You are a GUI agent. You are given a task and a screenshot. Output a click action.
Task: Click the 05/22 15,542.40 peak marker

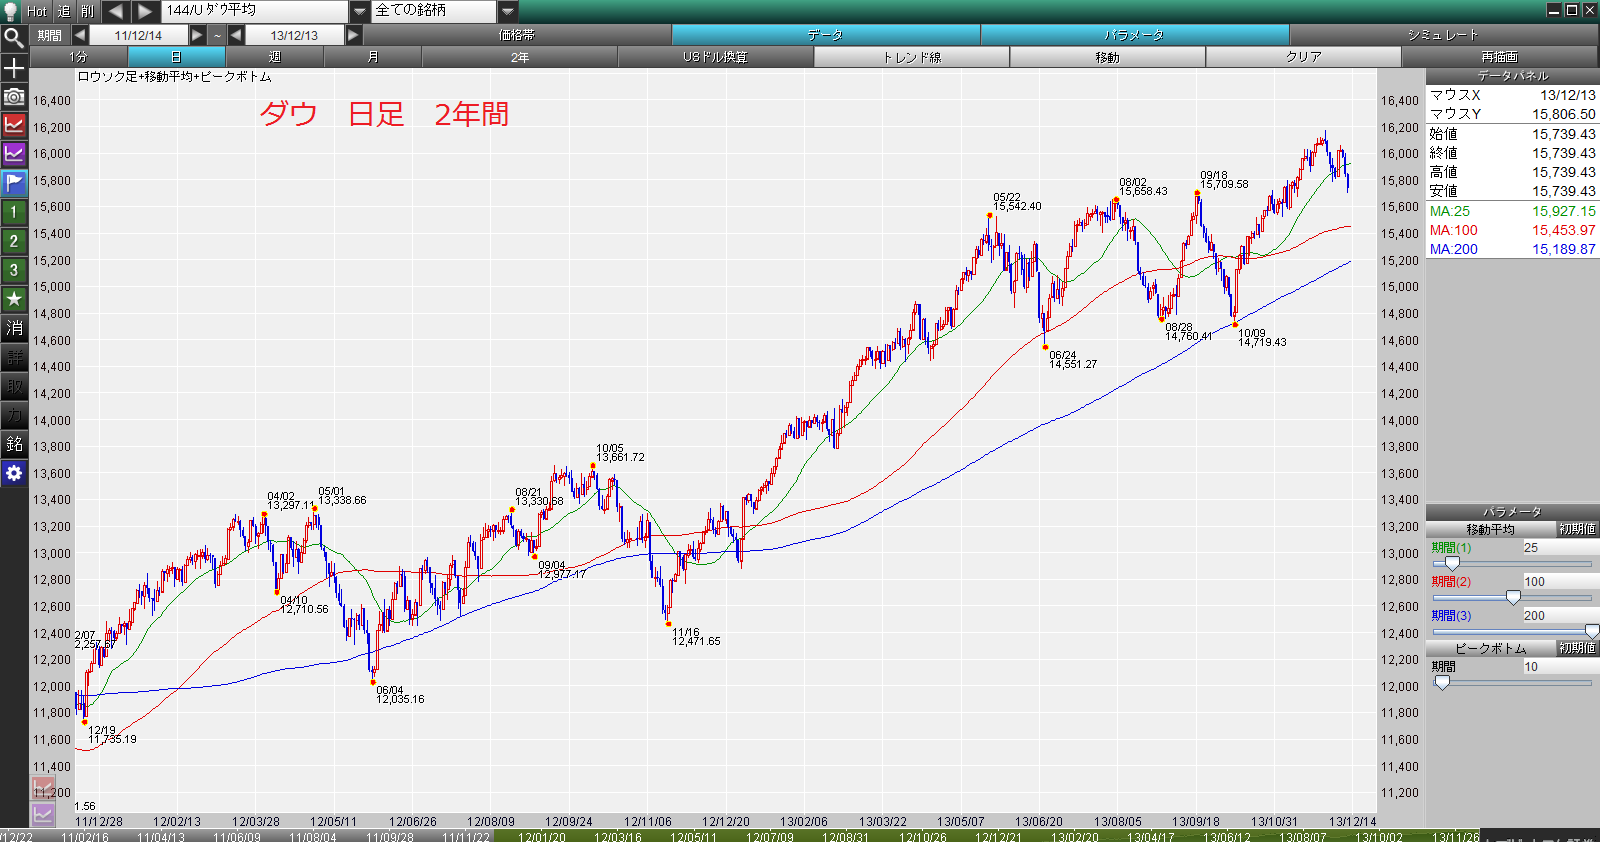(990, 215)
